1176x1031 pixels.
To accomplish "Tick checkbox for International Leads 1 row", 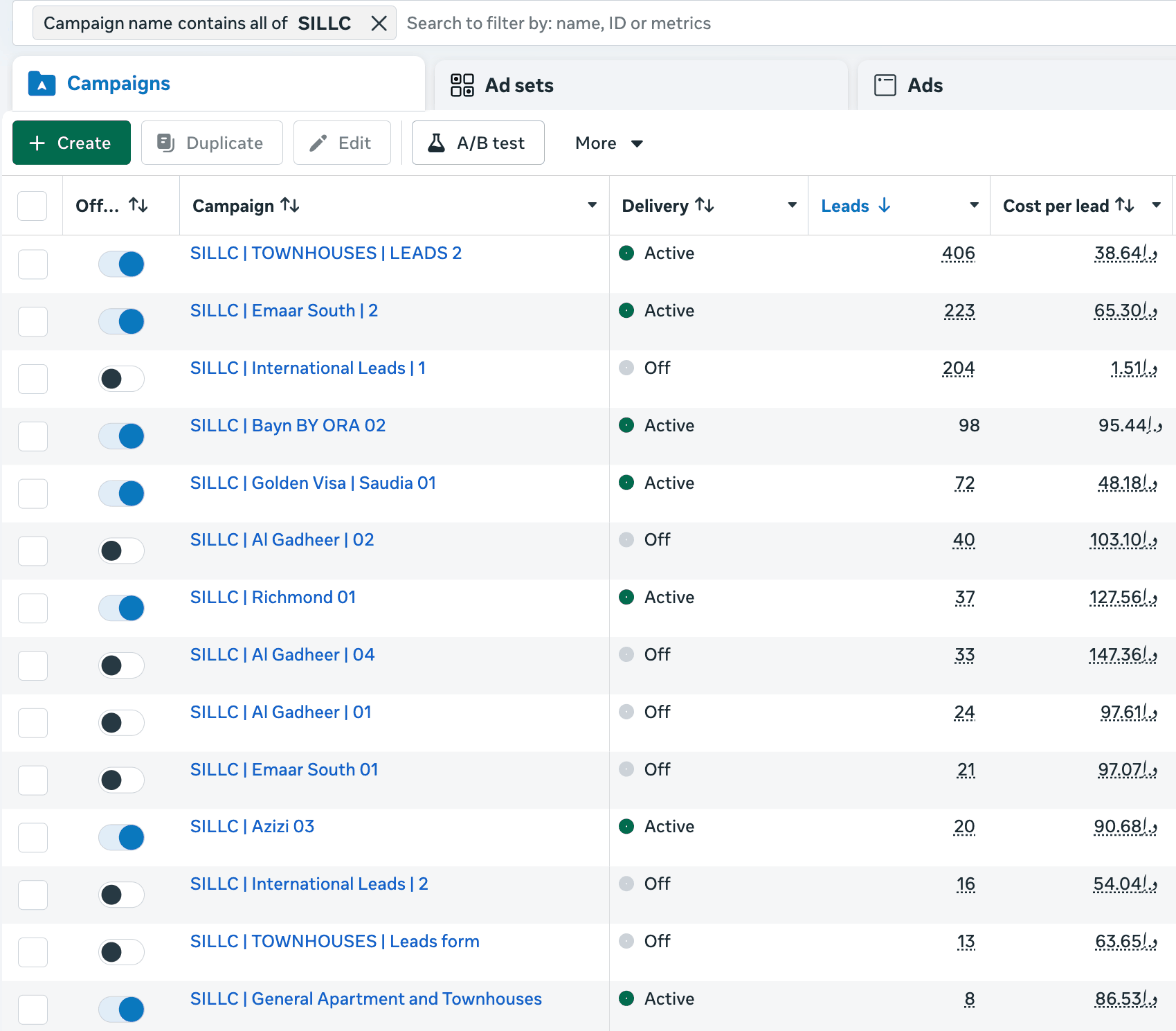I will [33, 379].
